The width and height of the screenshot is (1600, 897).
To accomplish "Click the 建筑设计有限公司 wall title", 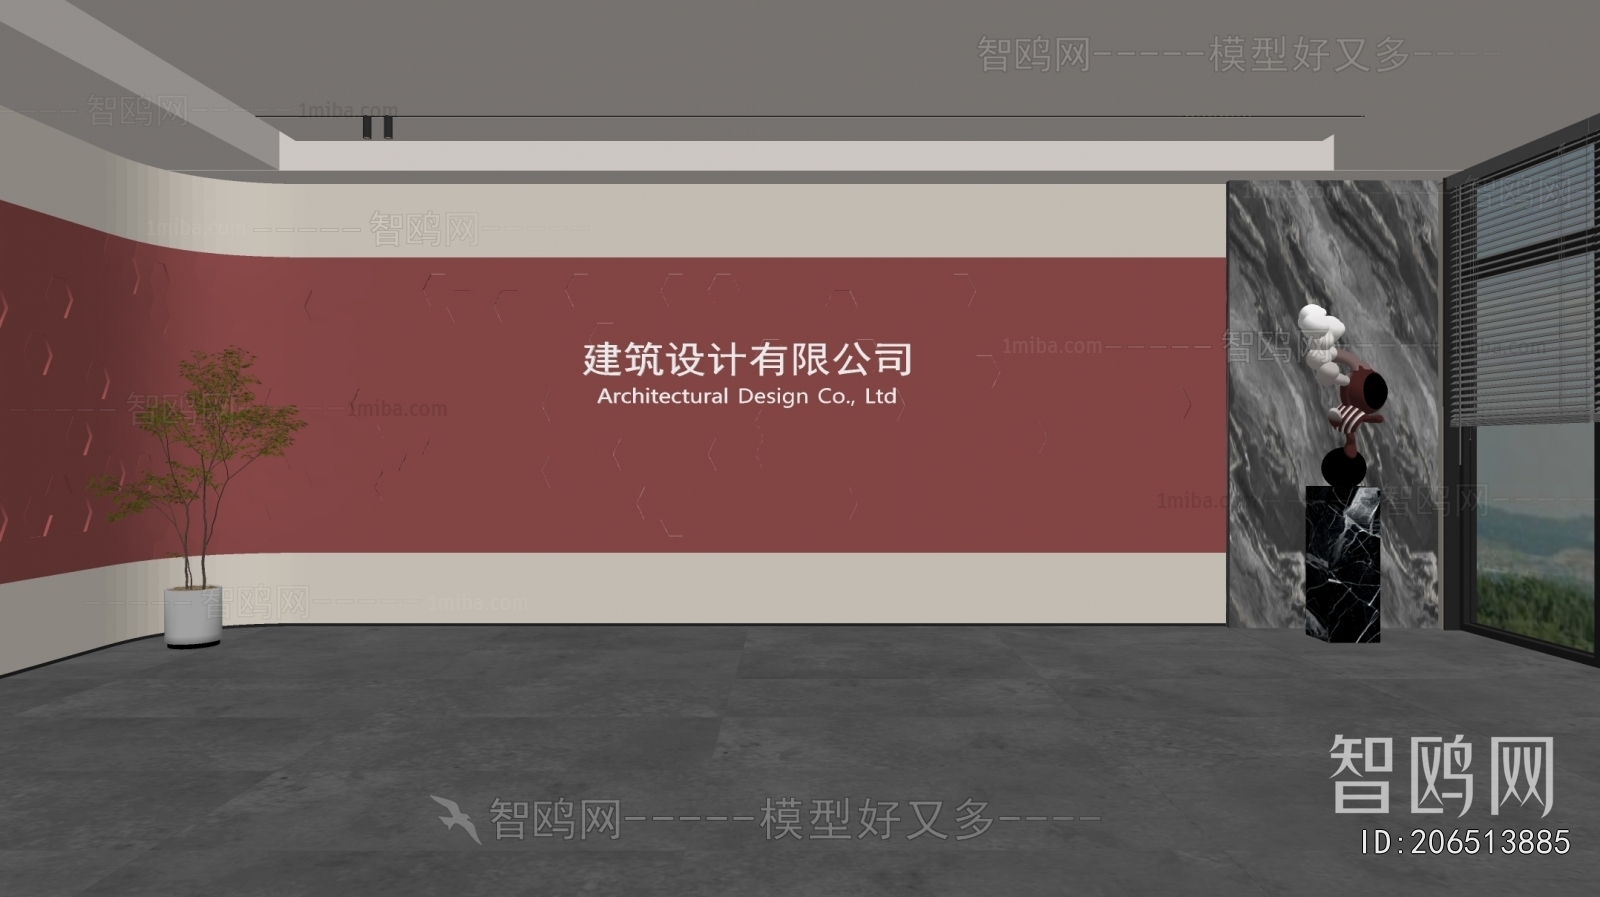I will [x=747, y=358].
